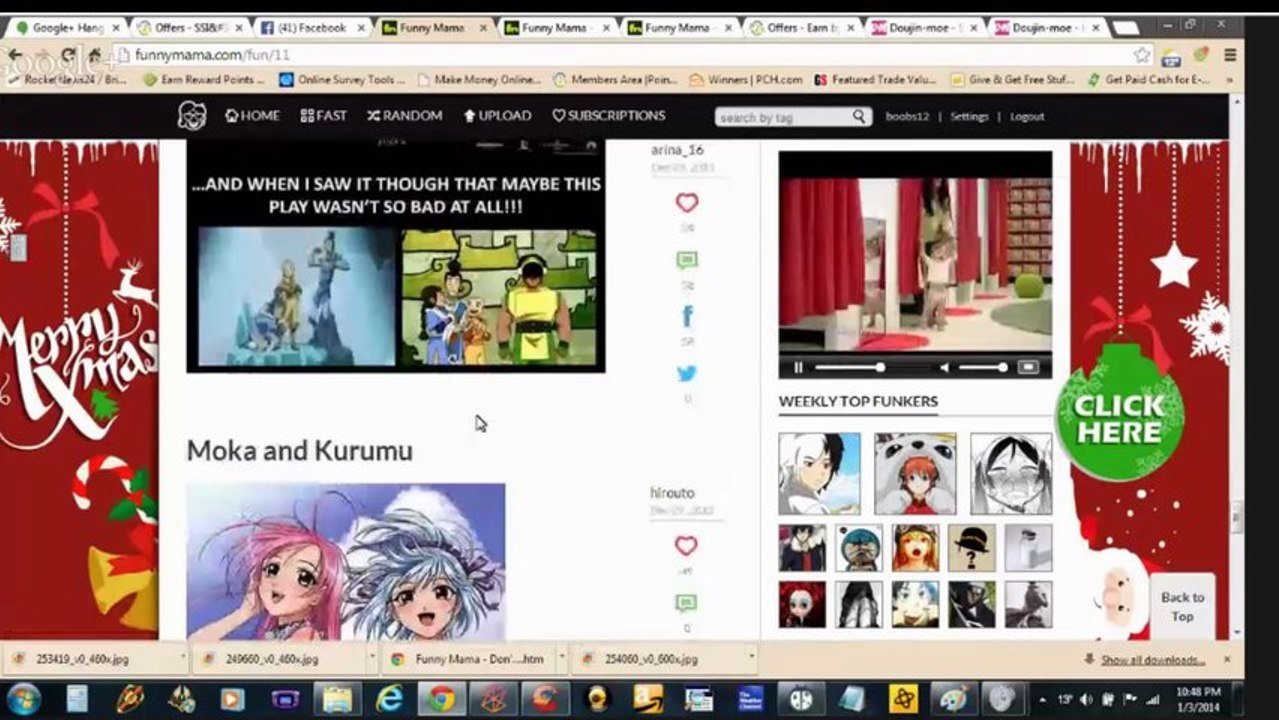Open the UPLOAD page

497,116
